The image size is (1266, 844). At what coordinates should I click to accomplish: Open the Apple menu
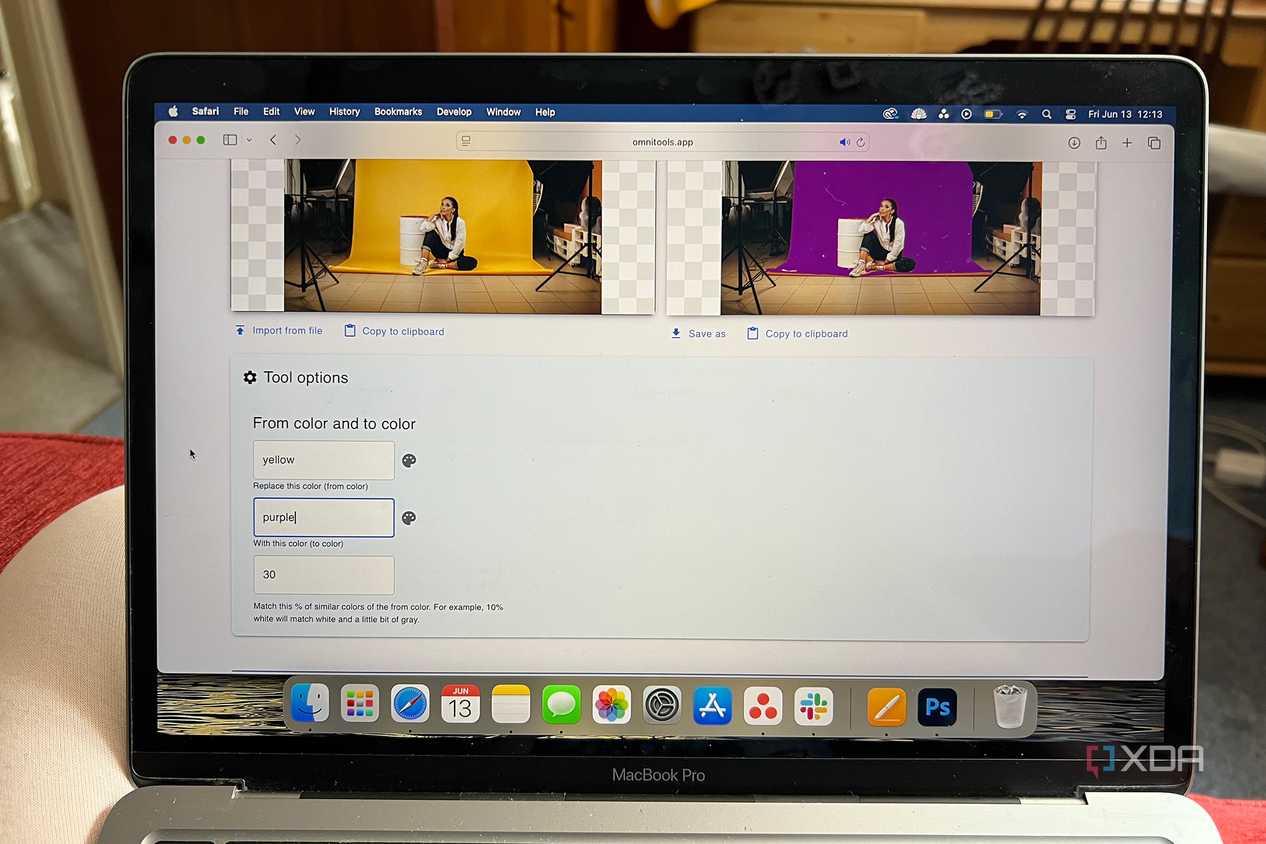(x=173, y=112)
